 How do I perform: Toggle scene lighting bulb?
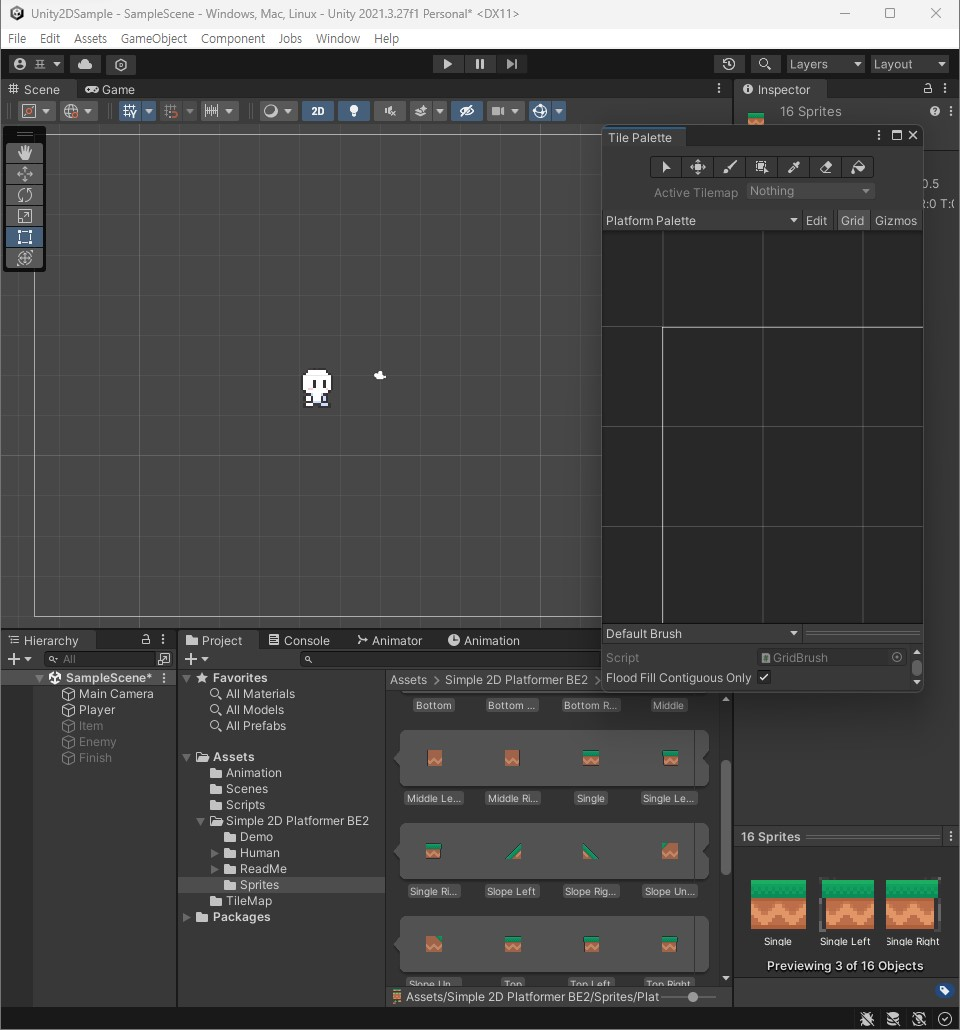[354, 111]
